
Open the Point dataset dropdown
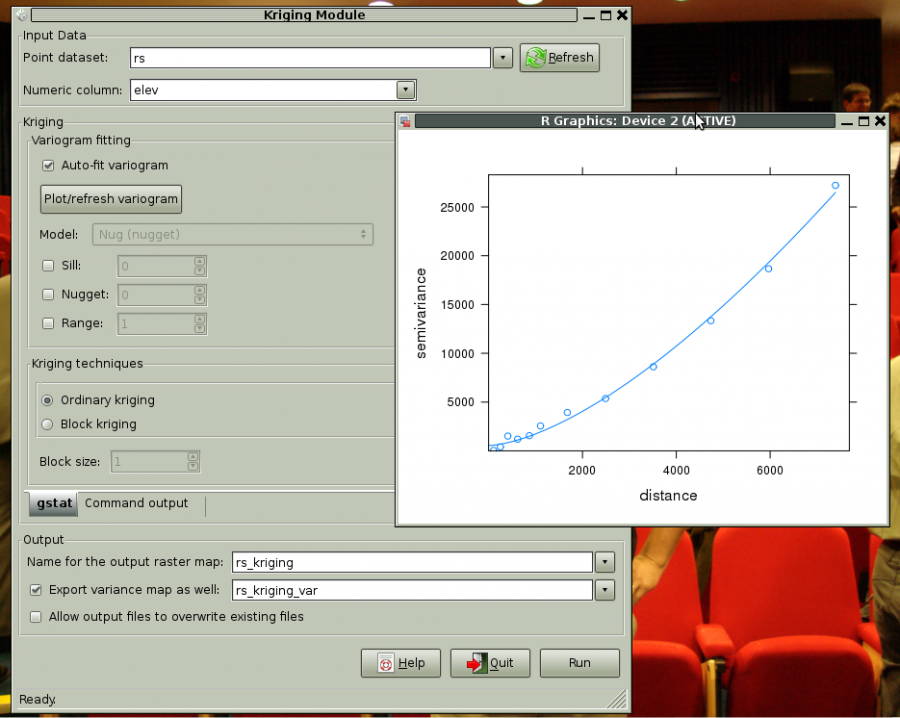pyautogui.click(x=503, y=58)
